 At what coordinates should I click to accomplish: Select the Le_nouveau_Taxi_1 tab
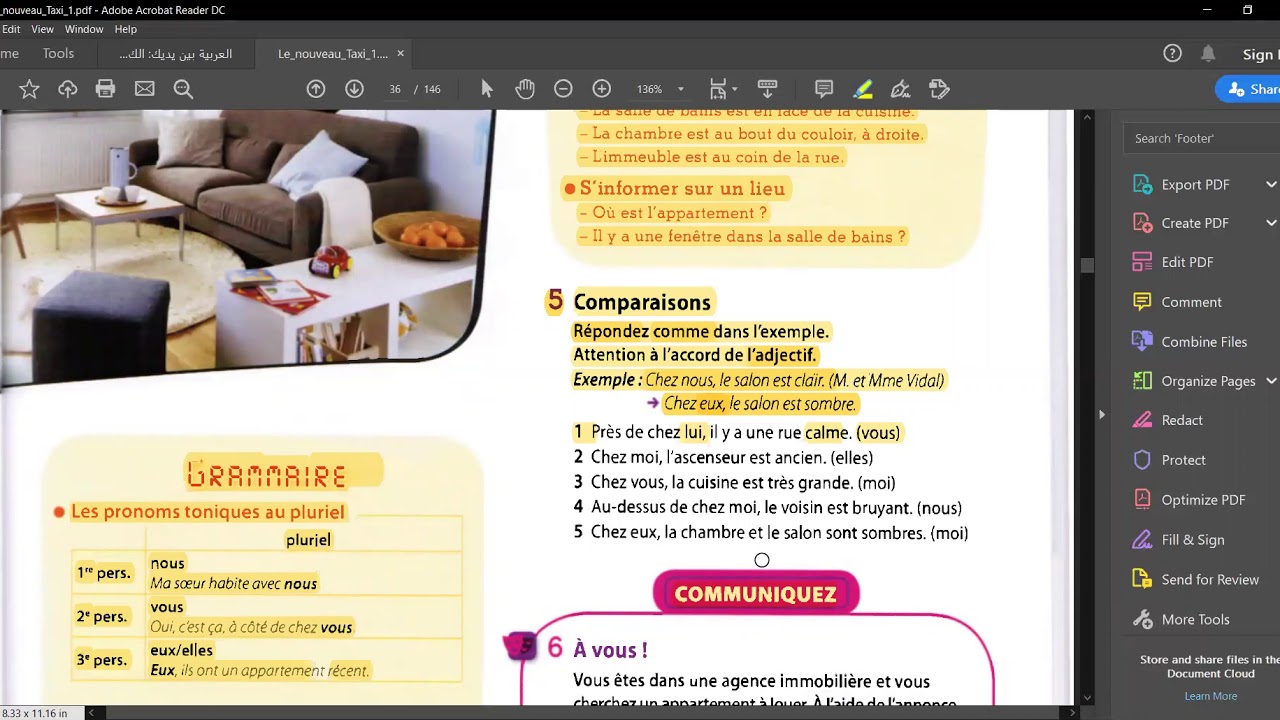coord(332,54)
